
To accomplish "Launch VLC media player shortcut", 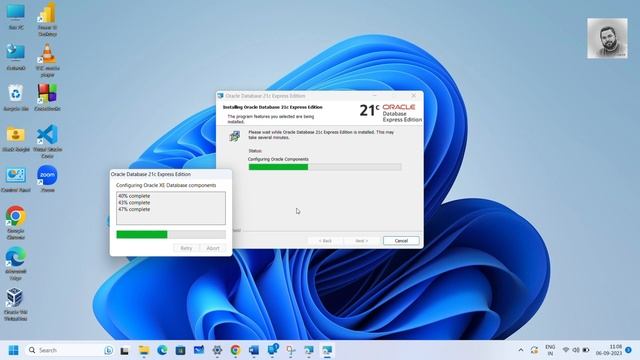I will 47,60.
